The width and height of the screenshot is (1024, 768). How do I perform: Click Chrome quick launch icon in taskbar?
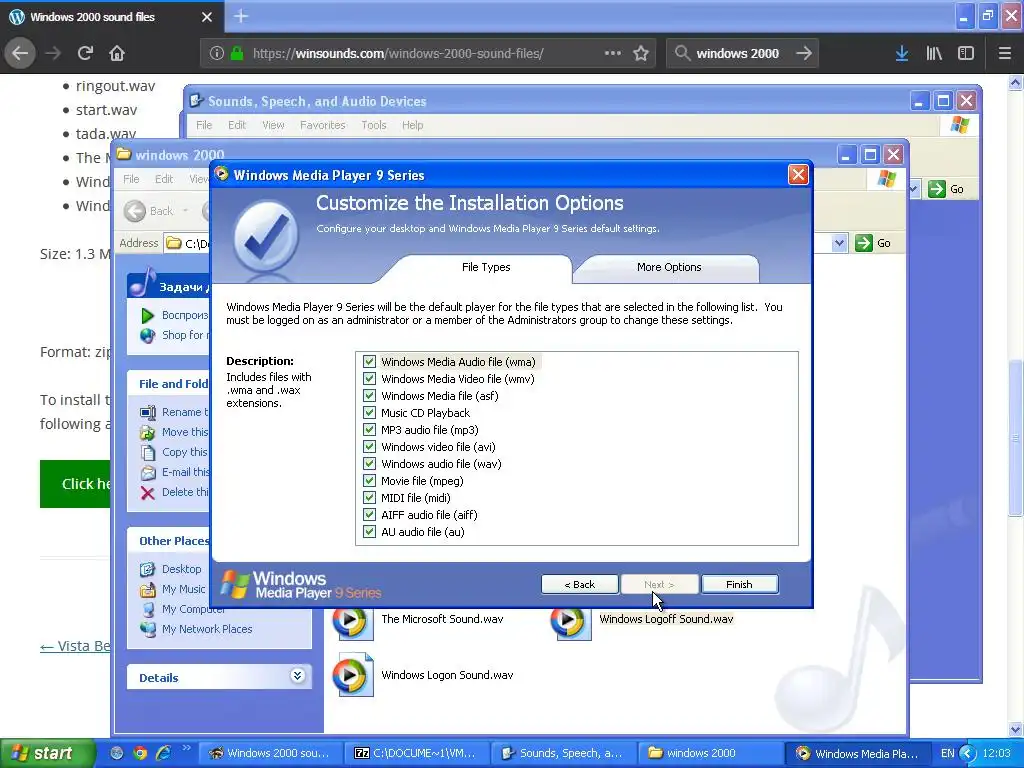click(140, 753)
